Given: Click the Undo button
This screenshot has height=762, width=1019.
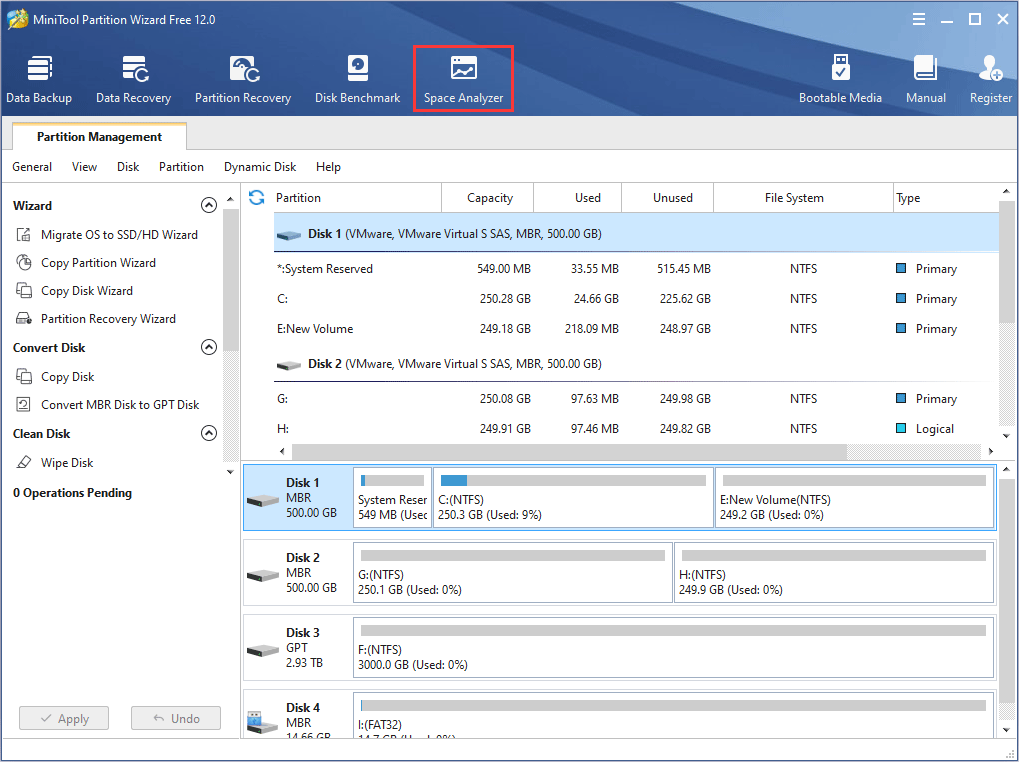Looking at the screenshot, I should point(176,718).
